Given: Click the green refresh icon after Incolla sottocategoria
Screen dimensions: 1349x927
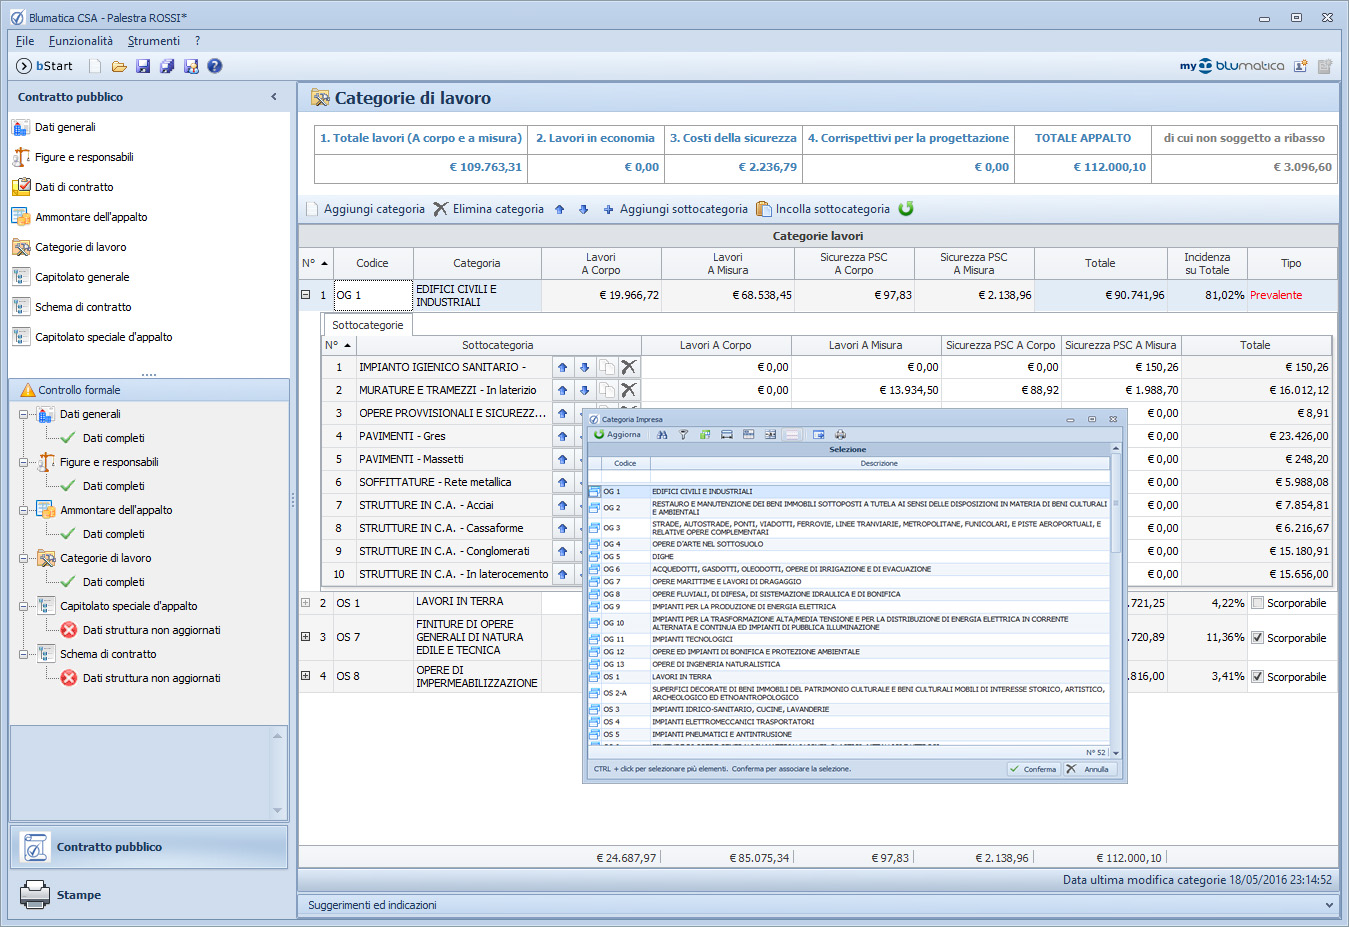Looking at the screenshot, I should [x=906, y=209].
